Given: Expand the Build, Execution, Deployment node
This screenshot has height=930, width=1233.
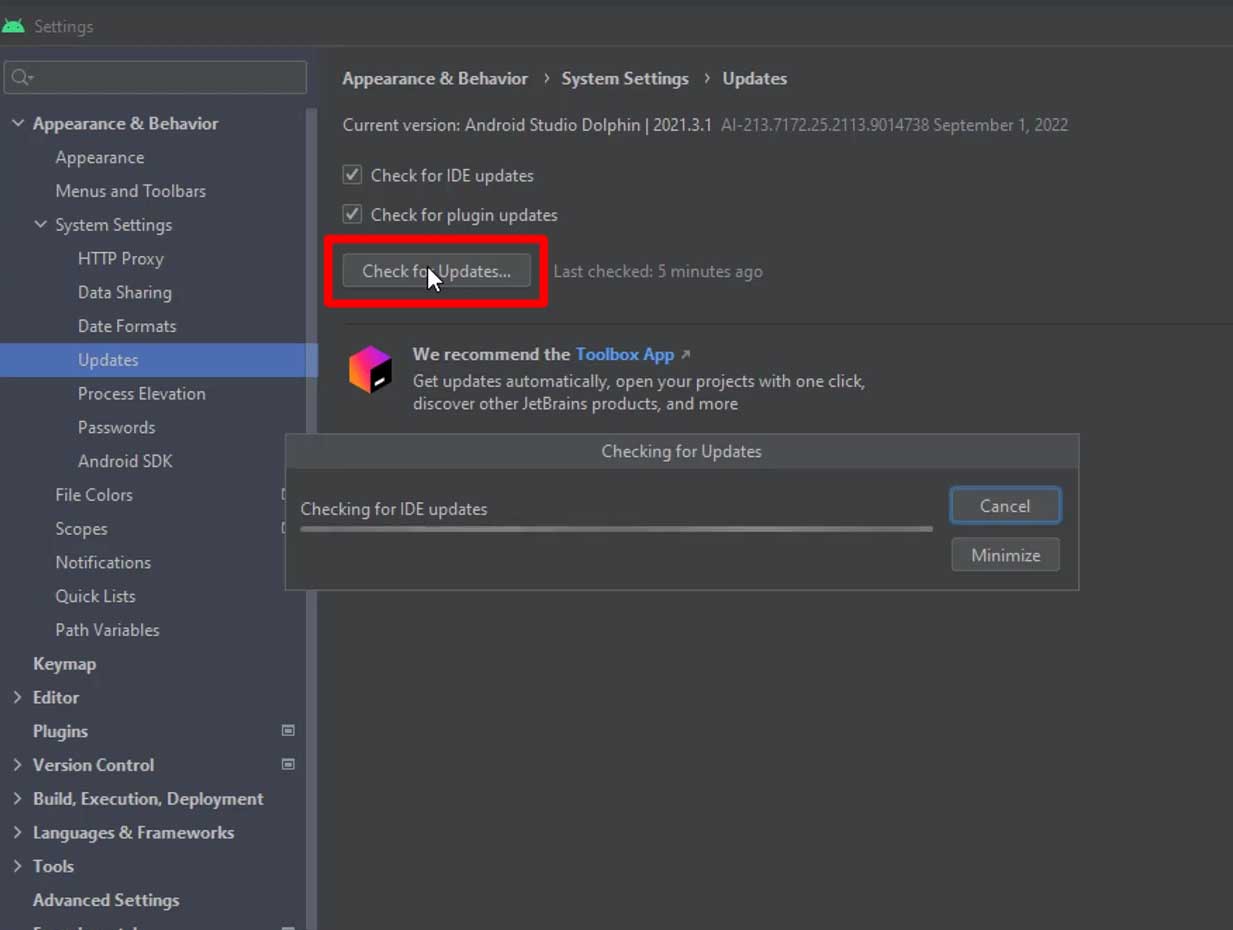Looking at the screenshot, I should 17,799.
